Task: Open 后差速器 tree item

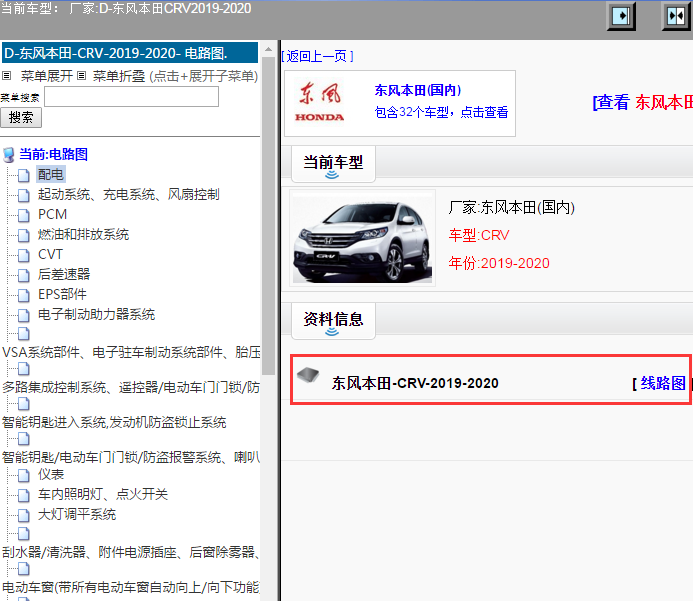Action: pos(64,274)
